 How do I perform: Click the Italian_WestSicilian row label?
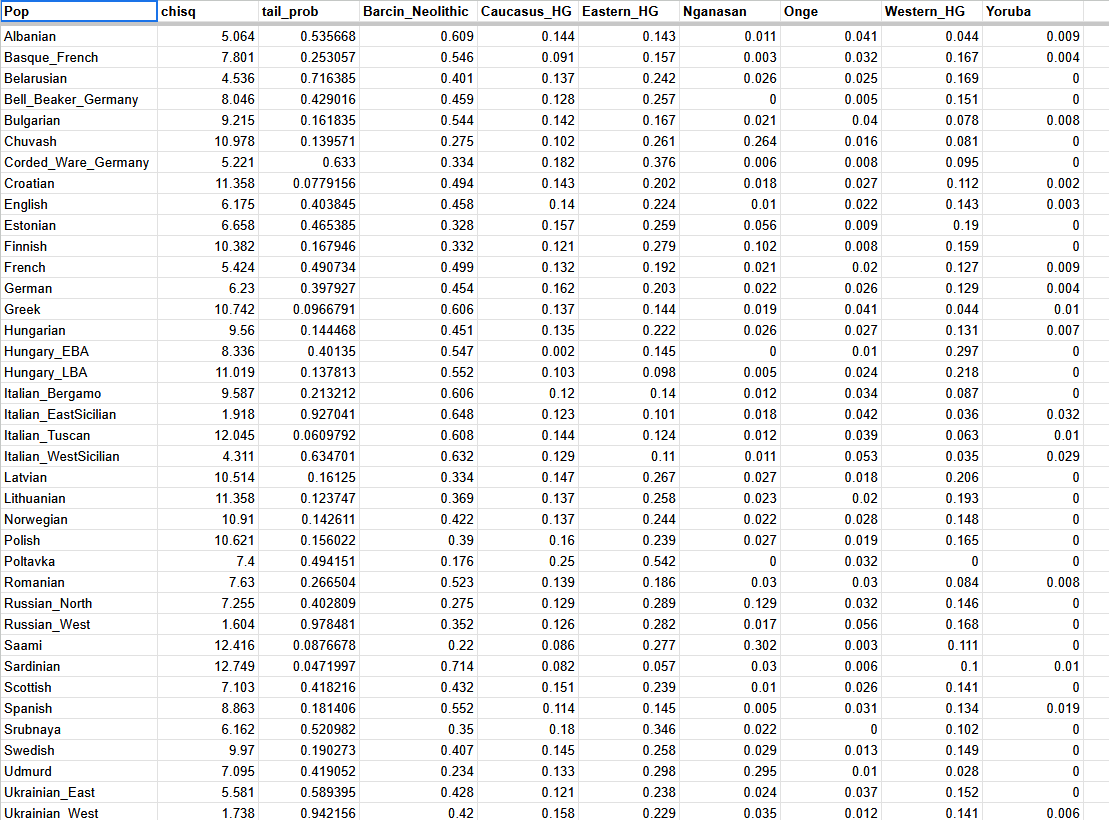[x=62, y=456]
